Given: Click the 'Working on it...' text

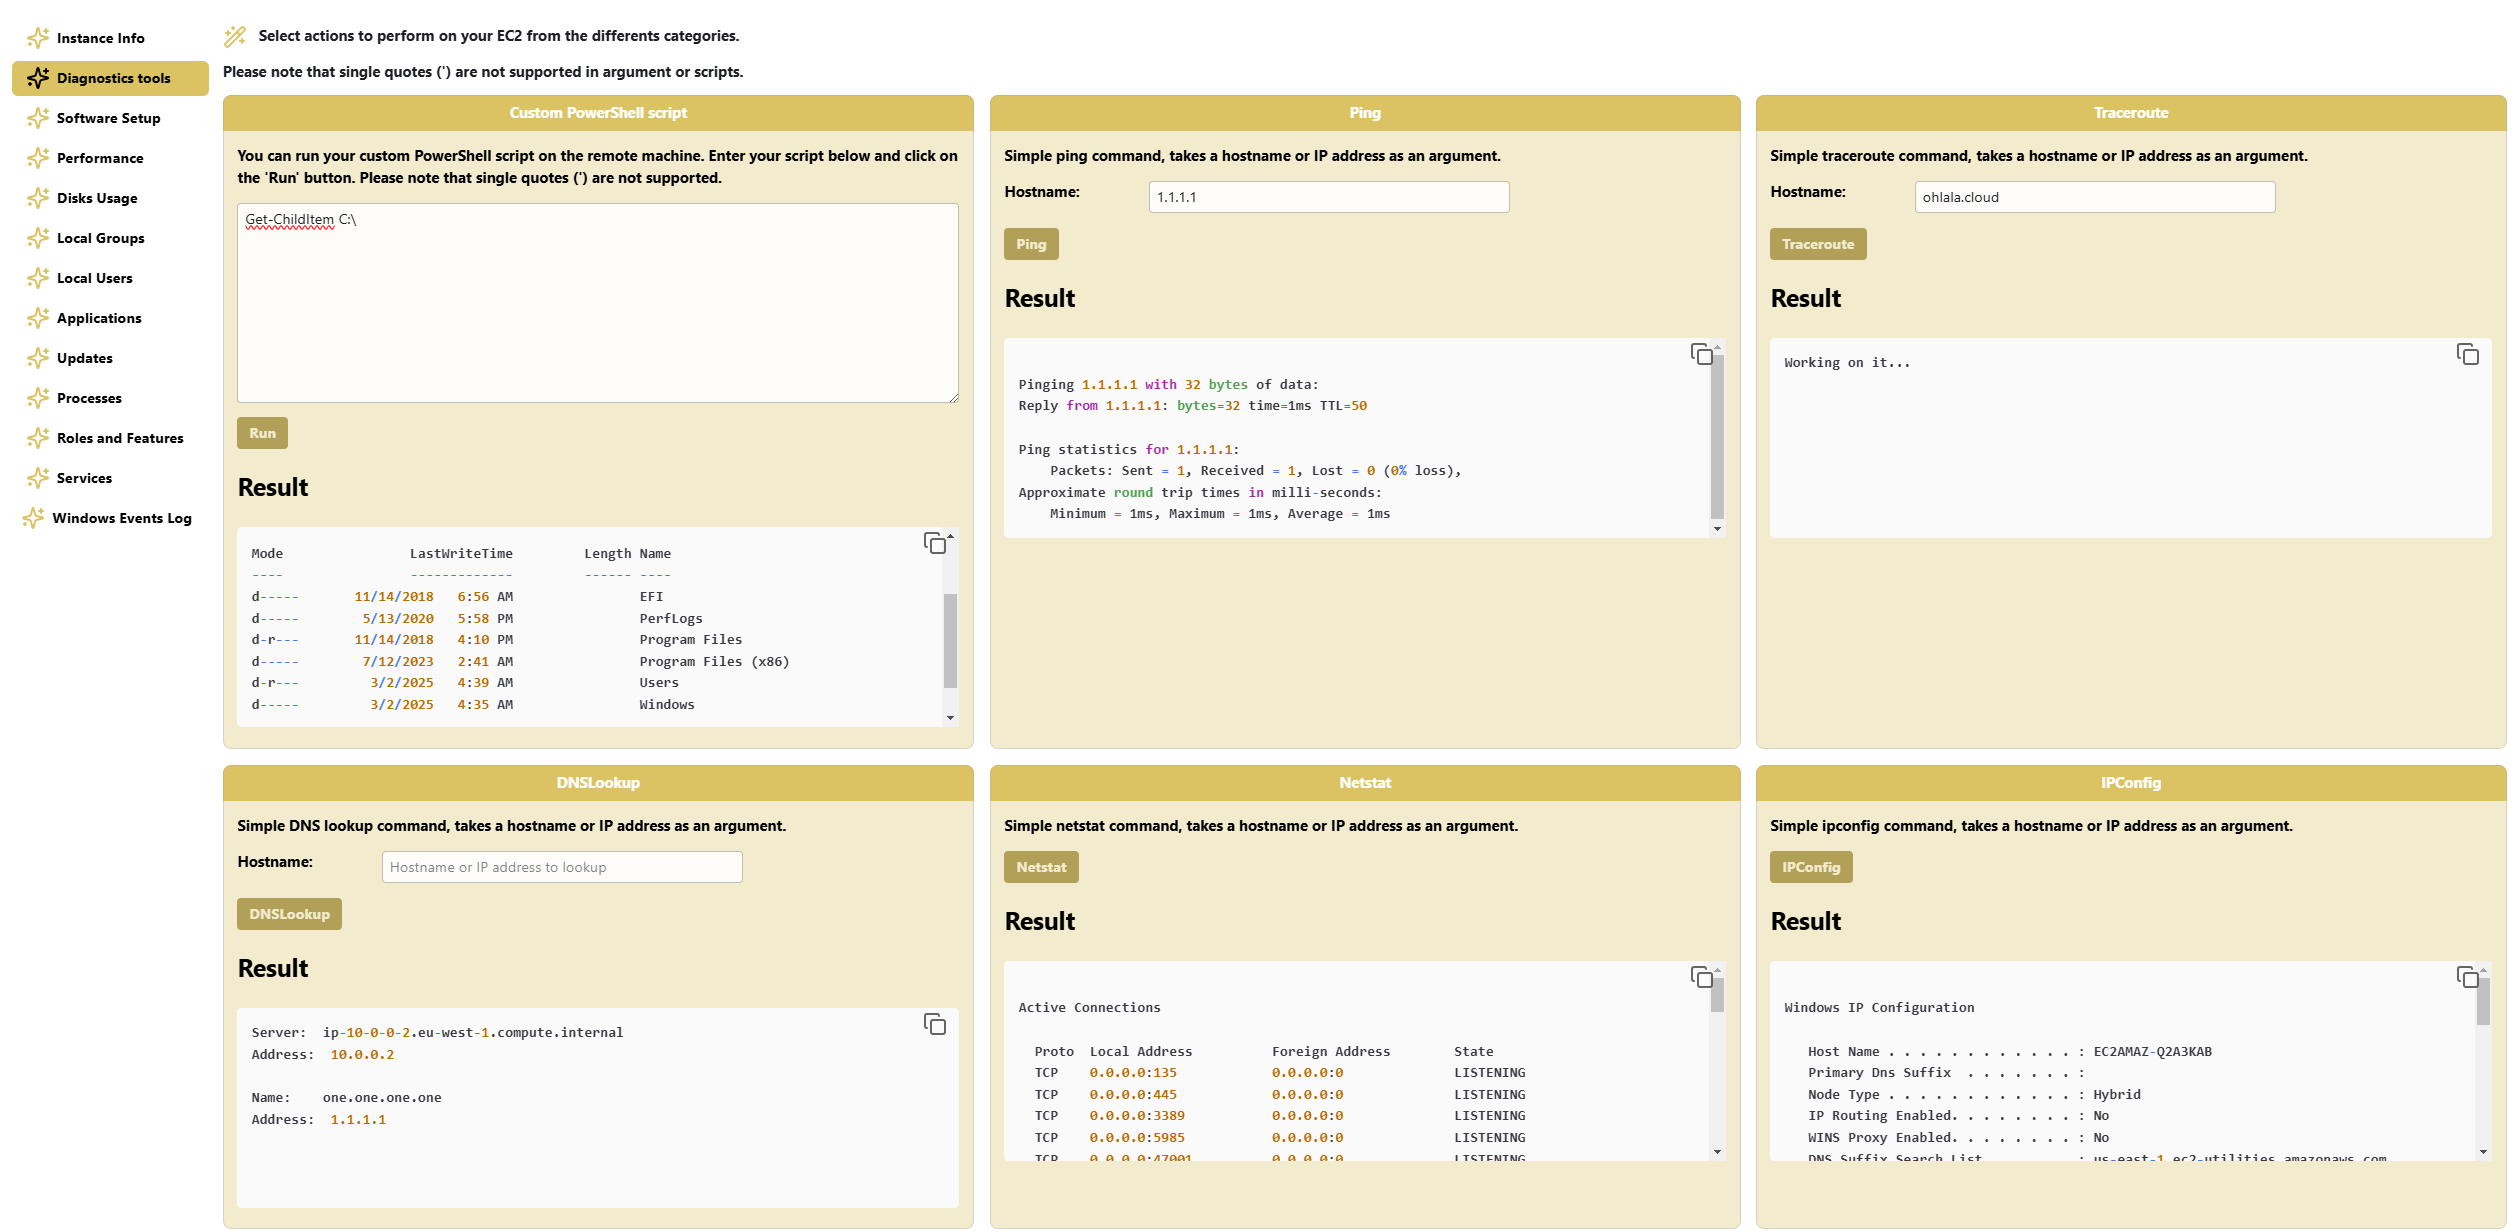Looking at the screenshot, I should point(1847,363).
